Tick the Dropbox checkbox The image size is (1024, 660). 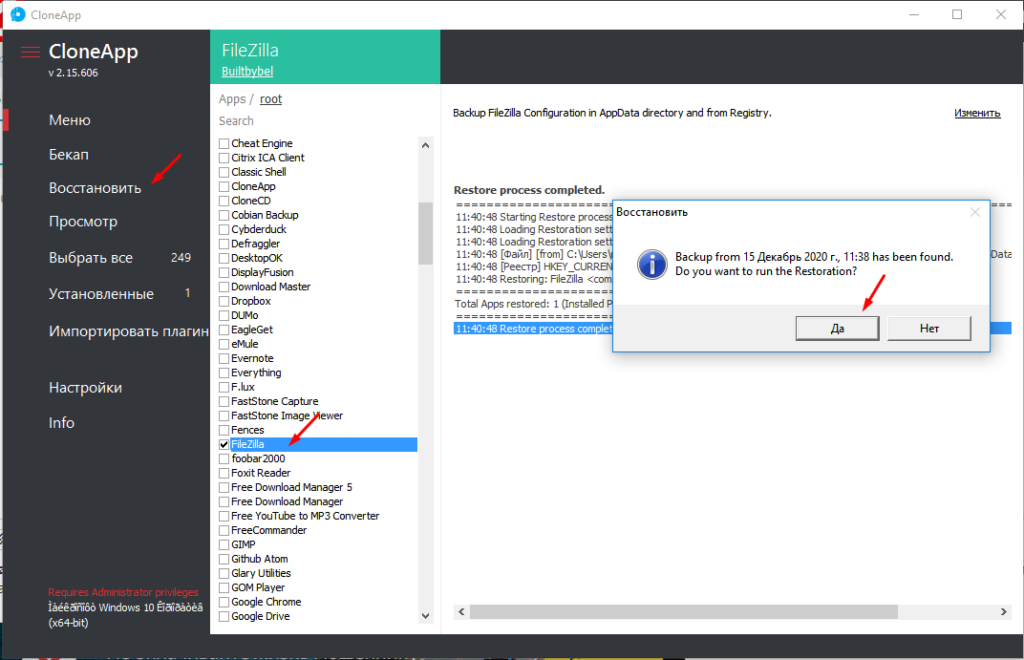pos(224,301)
